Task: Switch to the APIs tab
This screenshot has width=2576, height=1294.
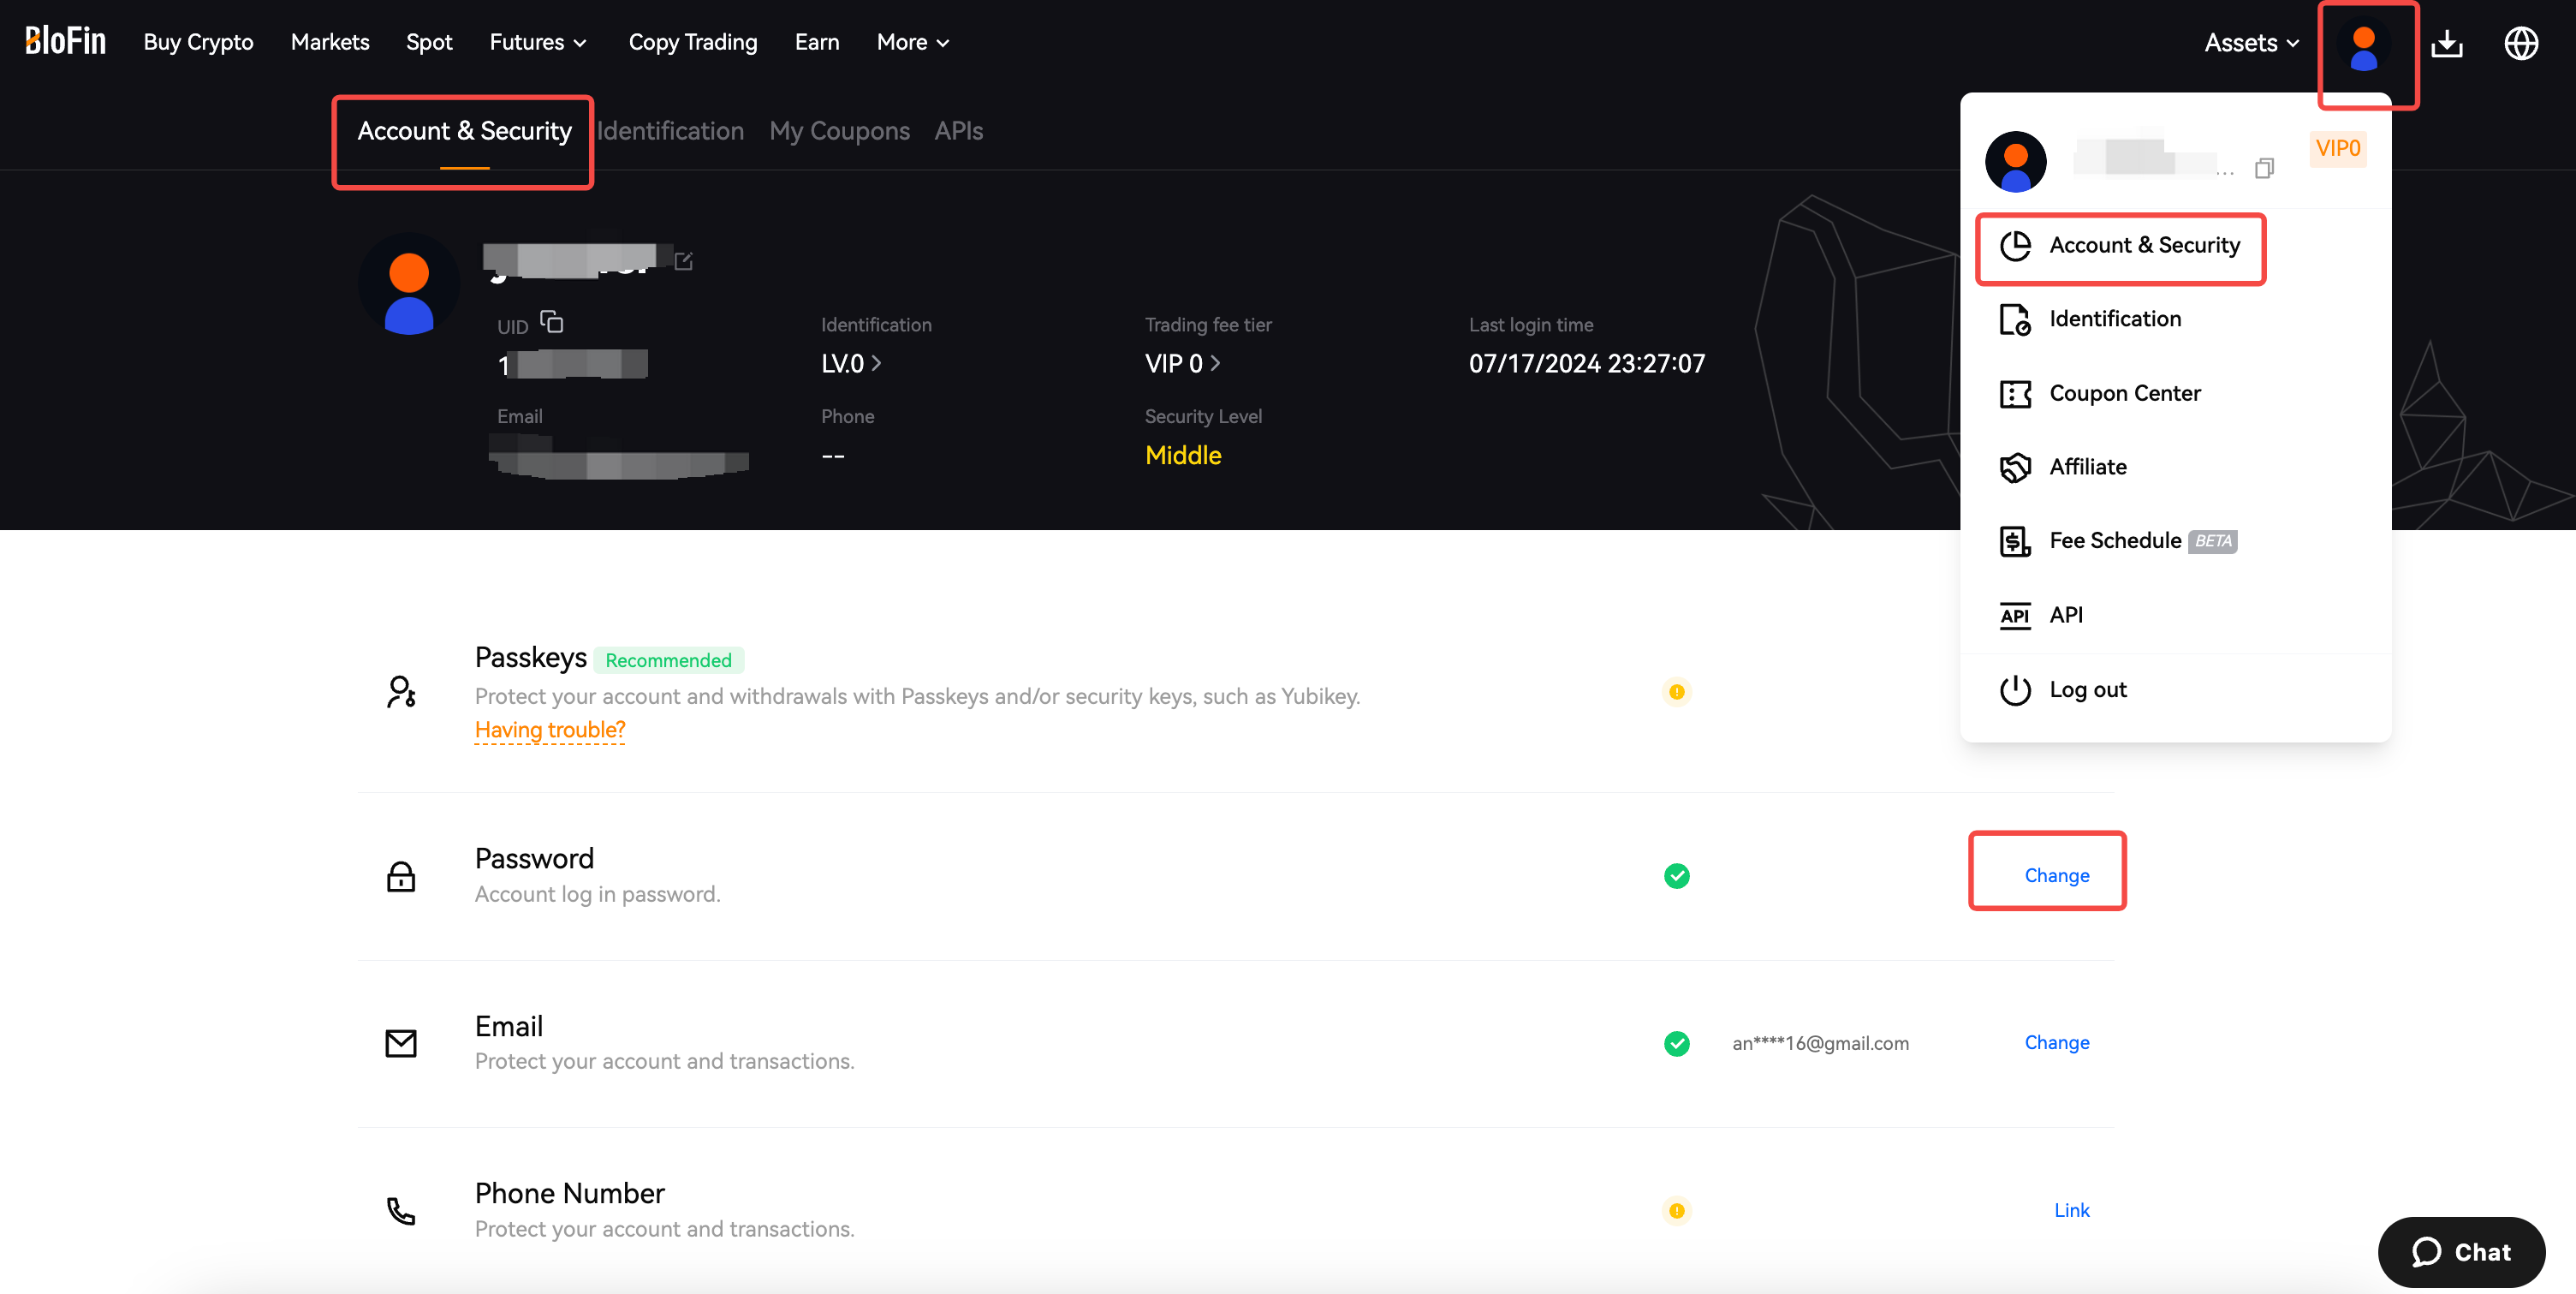Action: pyautogui.click(x=958, y=131)
